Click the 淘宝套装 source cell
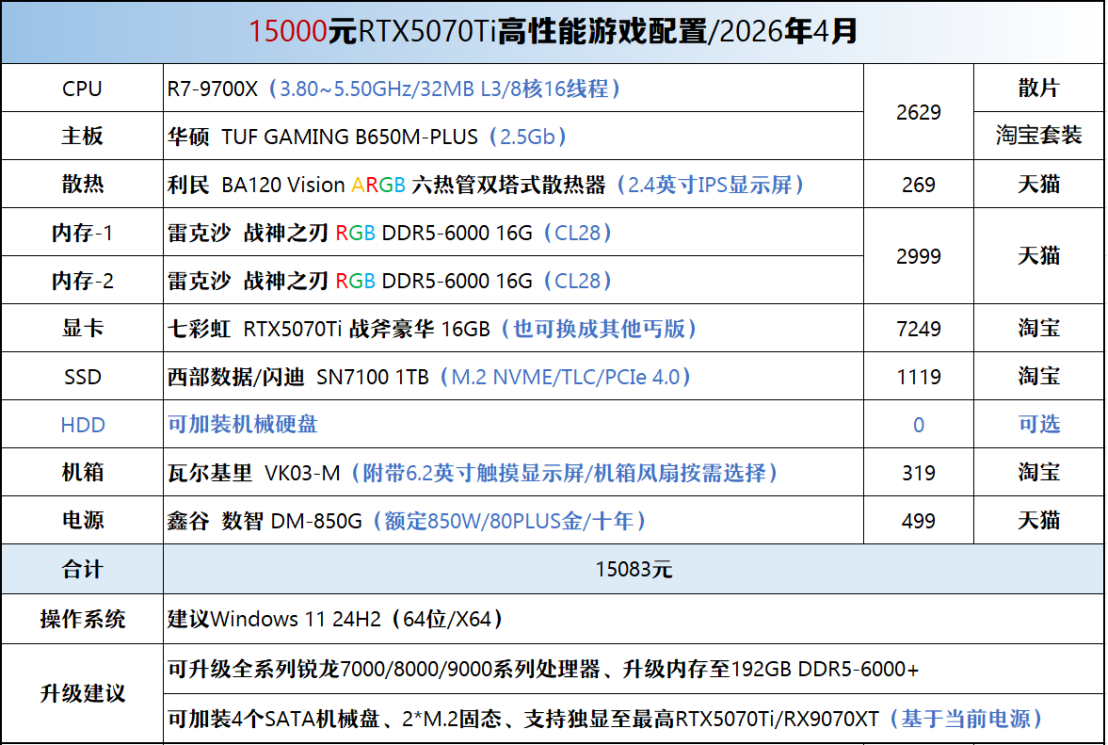 (x=1039, y=135)
